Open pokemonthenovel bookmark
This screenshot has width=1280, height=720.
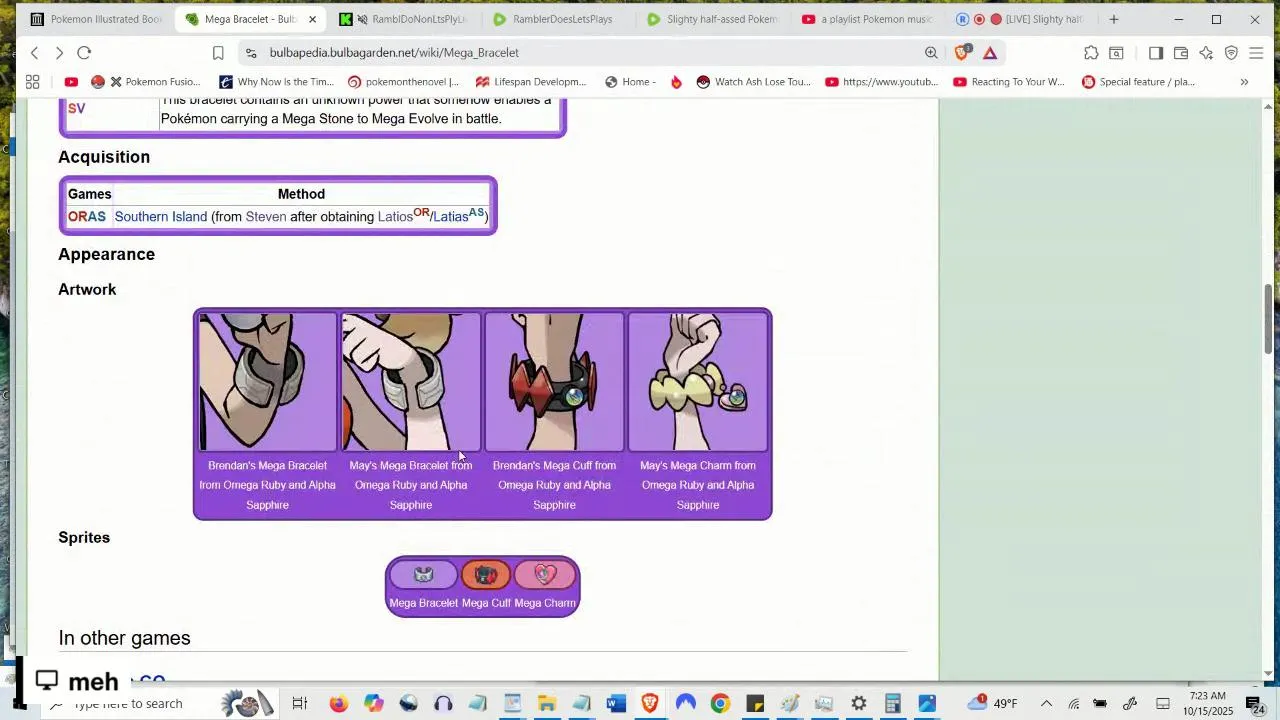pos(403,82)
